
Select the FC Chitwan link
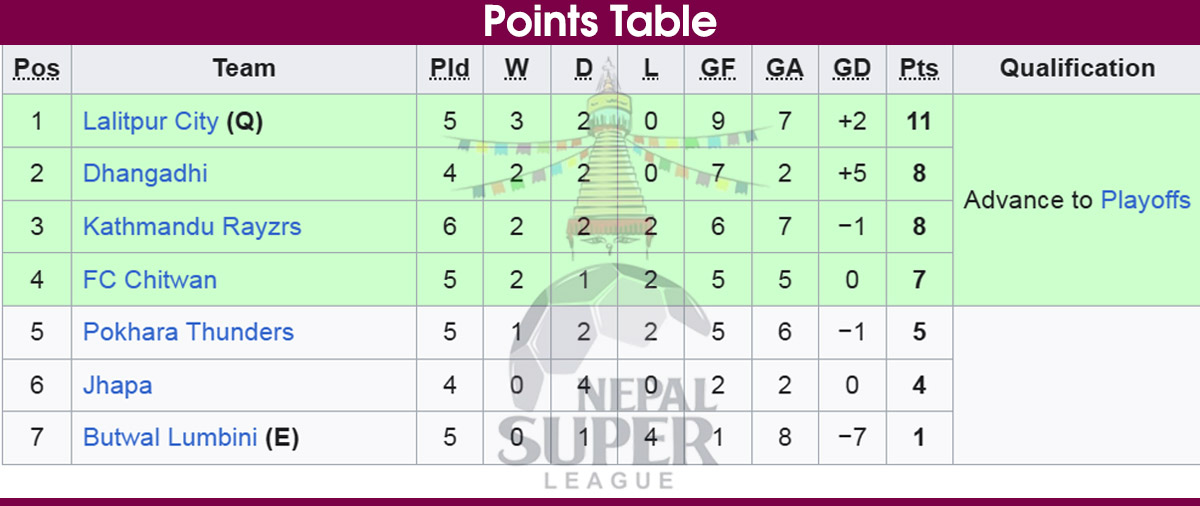coord(150,280)
